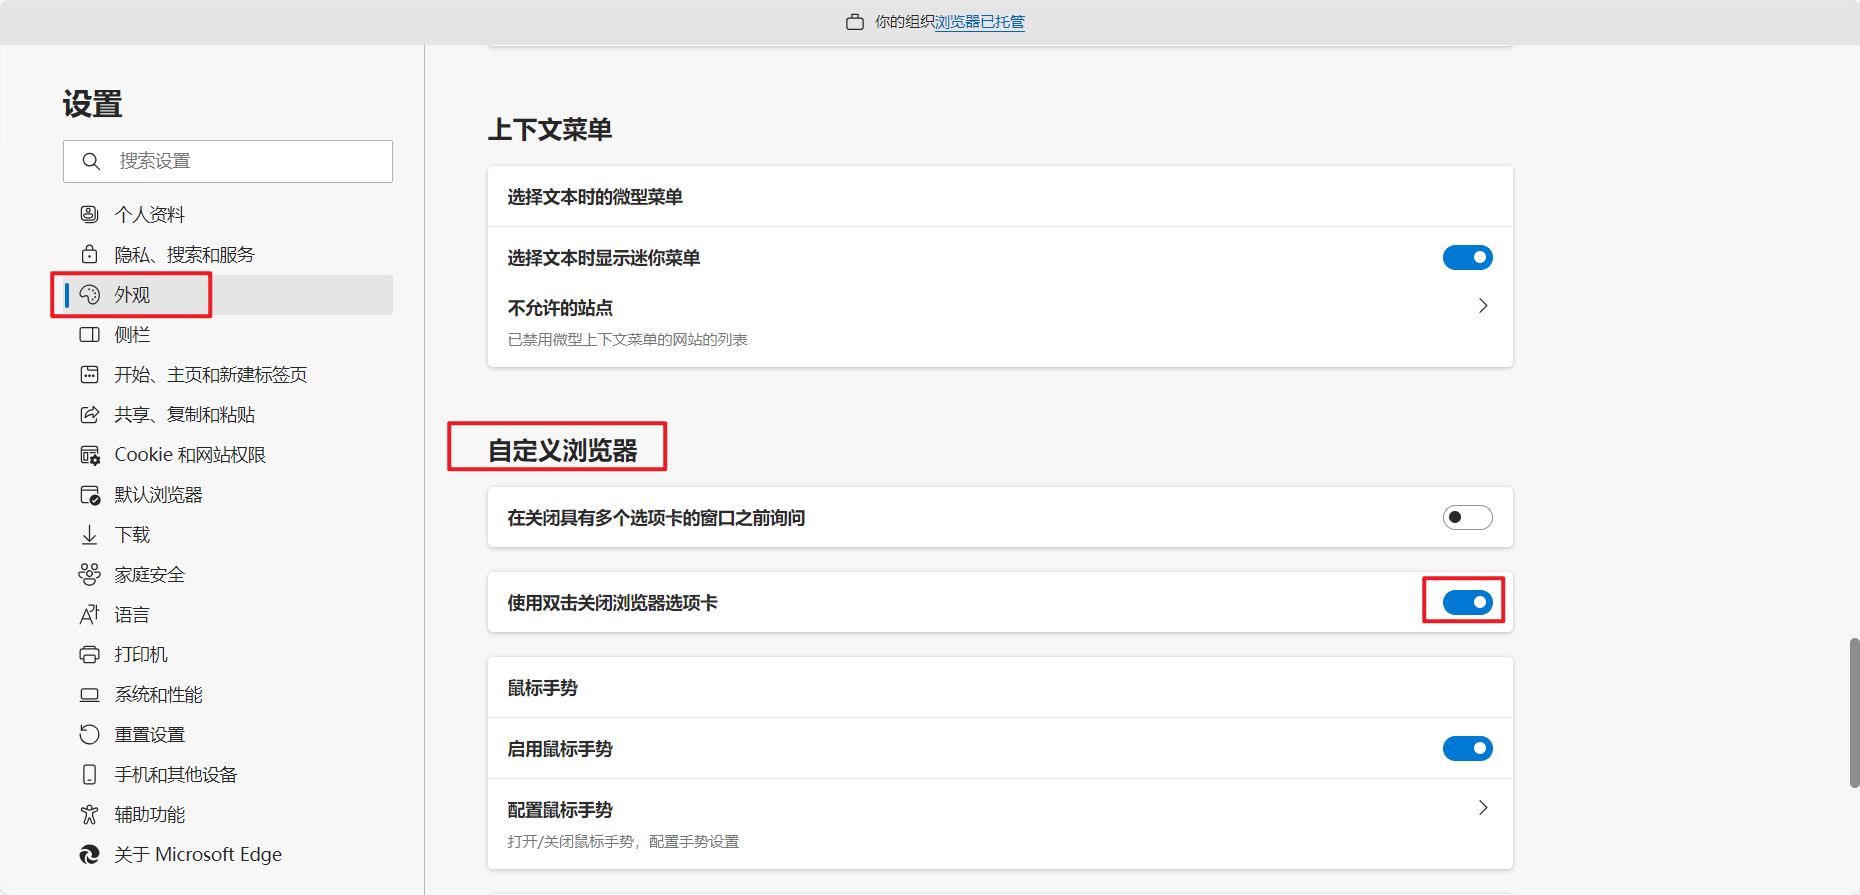The image size is (1860, 895).
Task: Click 已禁用微型上下文菜单的网站的列表 description
Action: [x=627, y=340]
